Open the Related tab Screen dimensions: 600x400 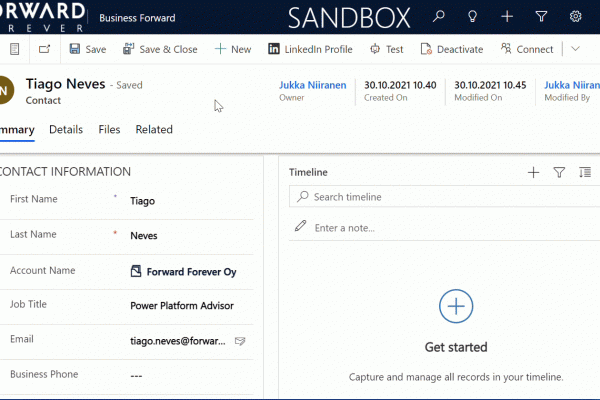click(154, 130)
